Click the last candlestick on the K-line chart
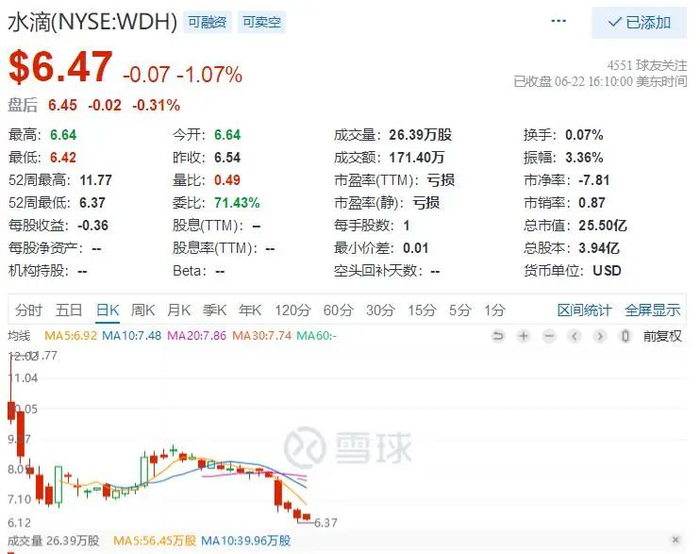Viewport: 700px width, 554px height. pos(306,517)
